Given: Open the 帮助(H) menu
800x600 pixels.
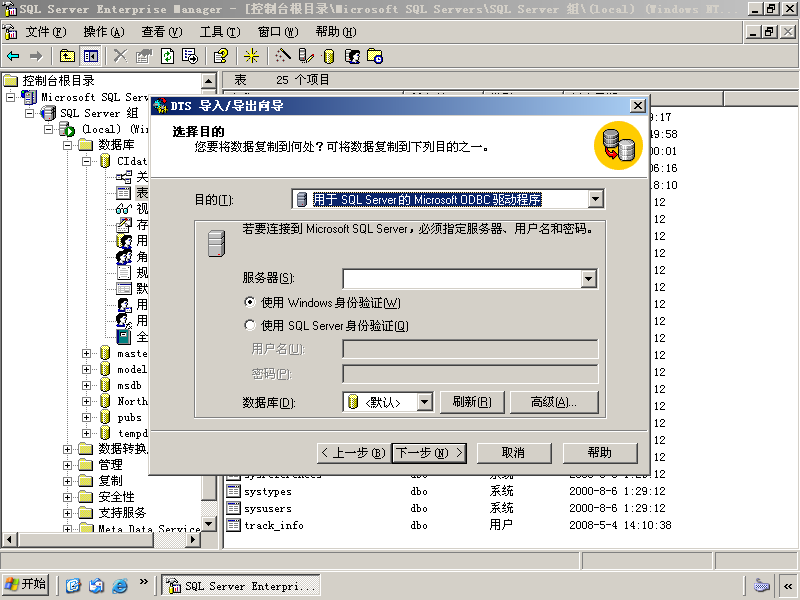Looking at the screenshot, I should click(x=336, y=32).
